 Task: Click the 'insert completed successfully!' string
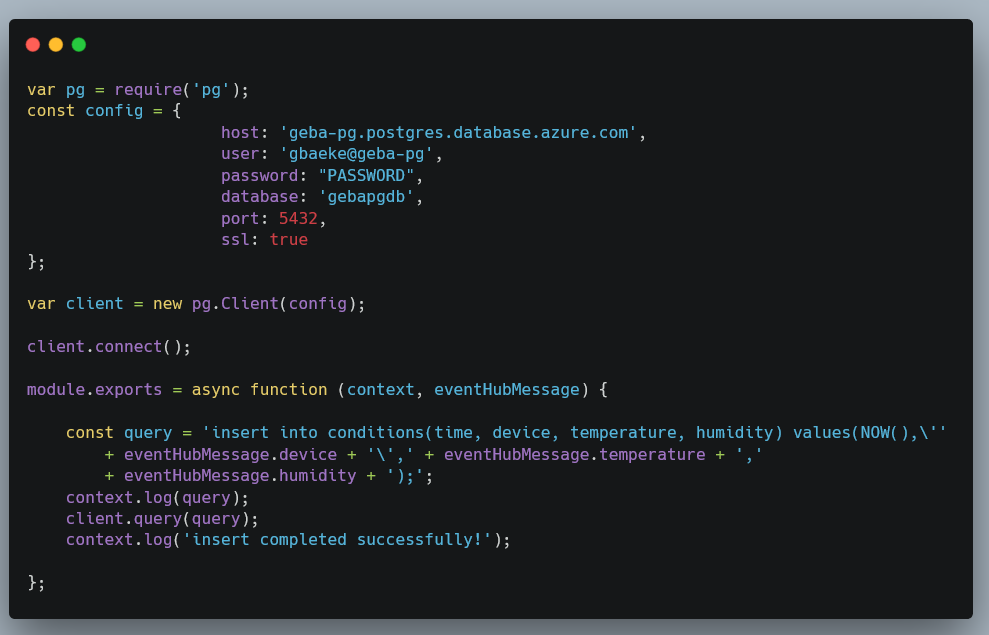337,540
